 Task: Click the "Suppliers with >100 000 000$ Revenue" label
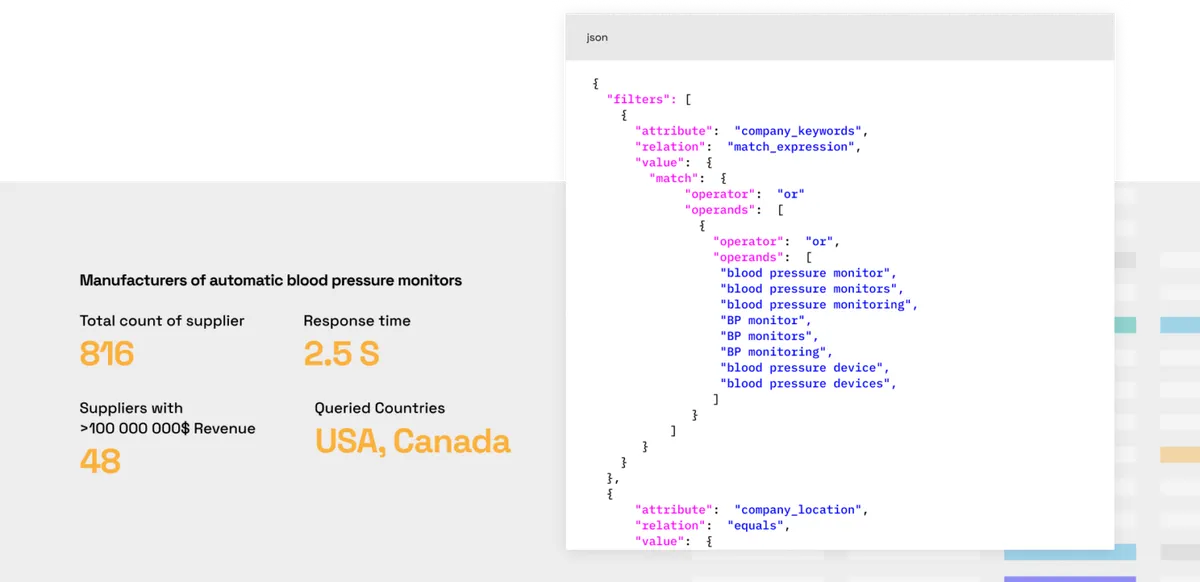tap(168, 418)
